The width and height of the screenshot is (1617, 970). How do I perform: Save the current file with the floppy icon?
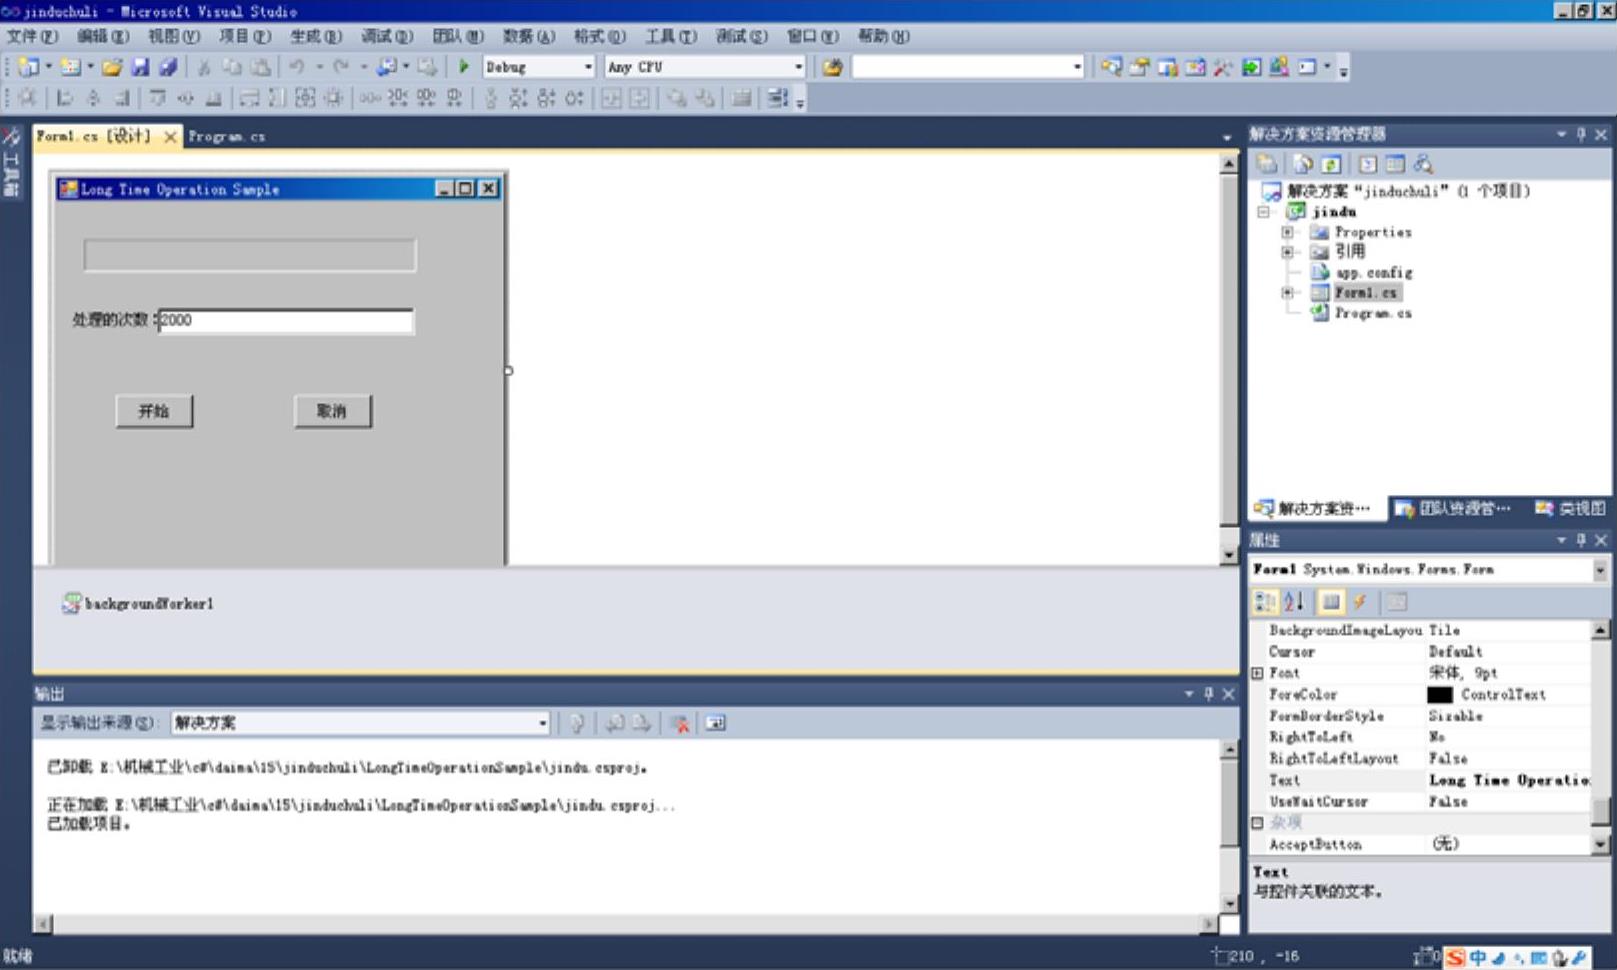pyautogui.click(x=140, y=67)
